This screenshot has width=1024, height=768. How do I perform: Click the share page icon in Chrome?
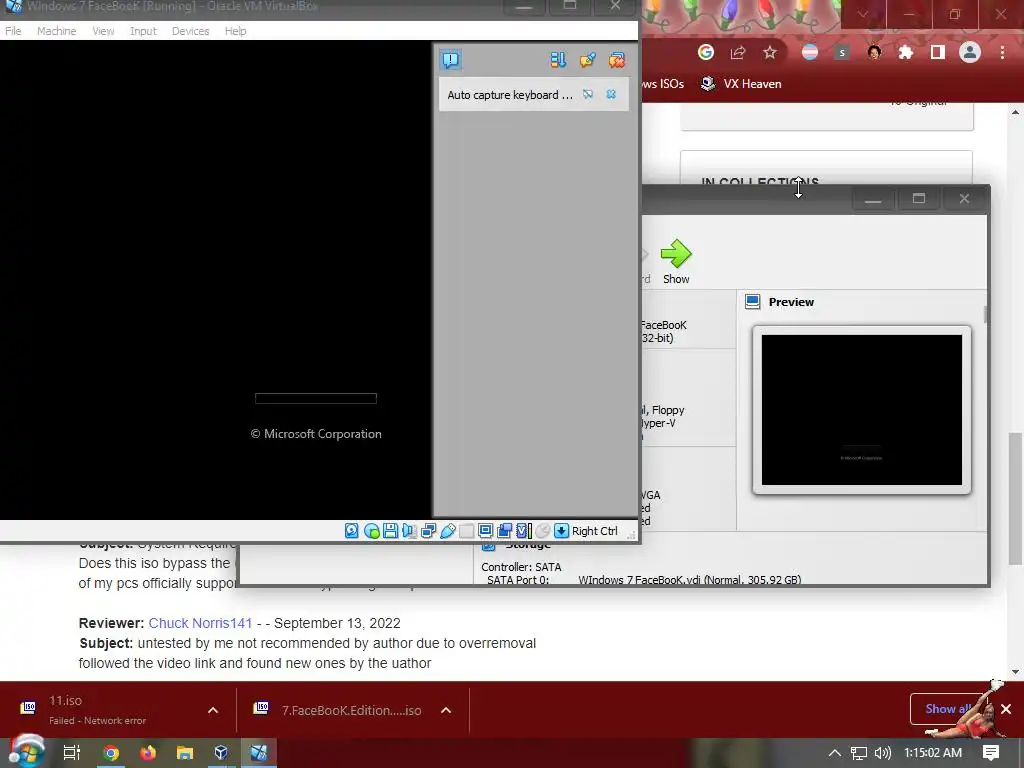coord(738,52)
